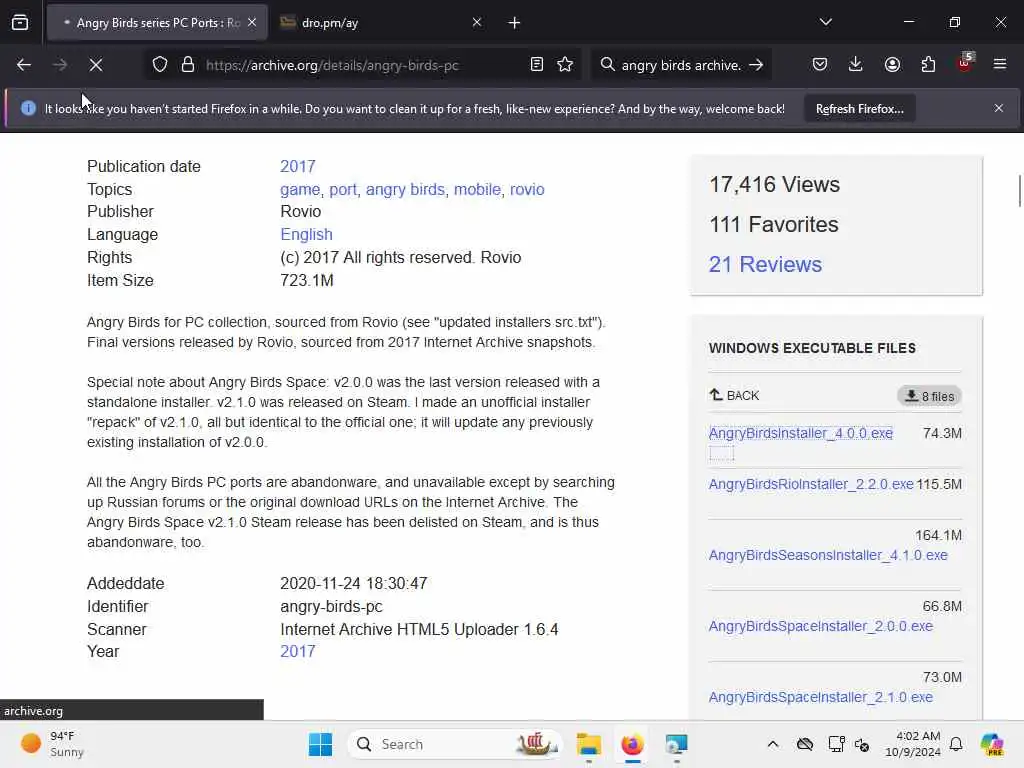Download AngryBirdsSpaceInstaller_2.0.0.exe
Viewport: 1024px width, 768px height.
(820, 626)
